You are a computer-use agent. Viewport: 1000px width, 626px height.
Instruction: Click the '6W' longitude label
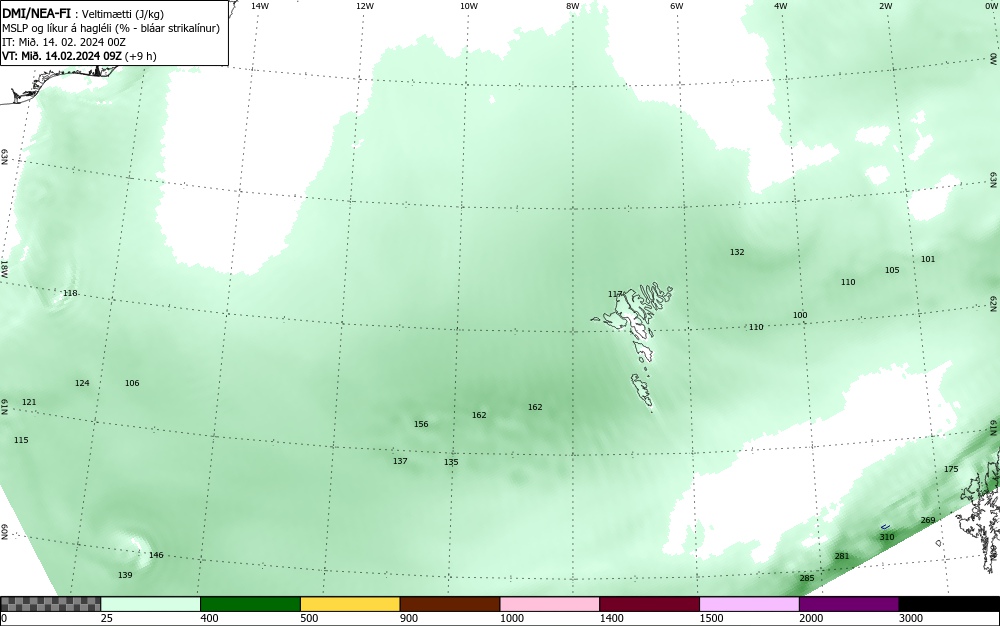[677, 6]
